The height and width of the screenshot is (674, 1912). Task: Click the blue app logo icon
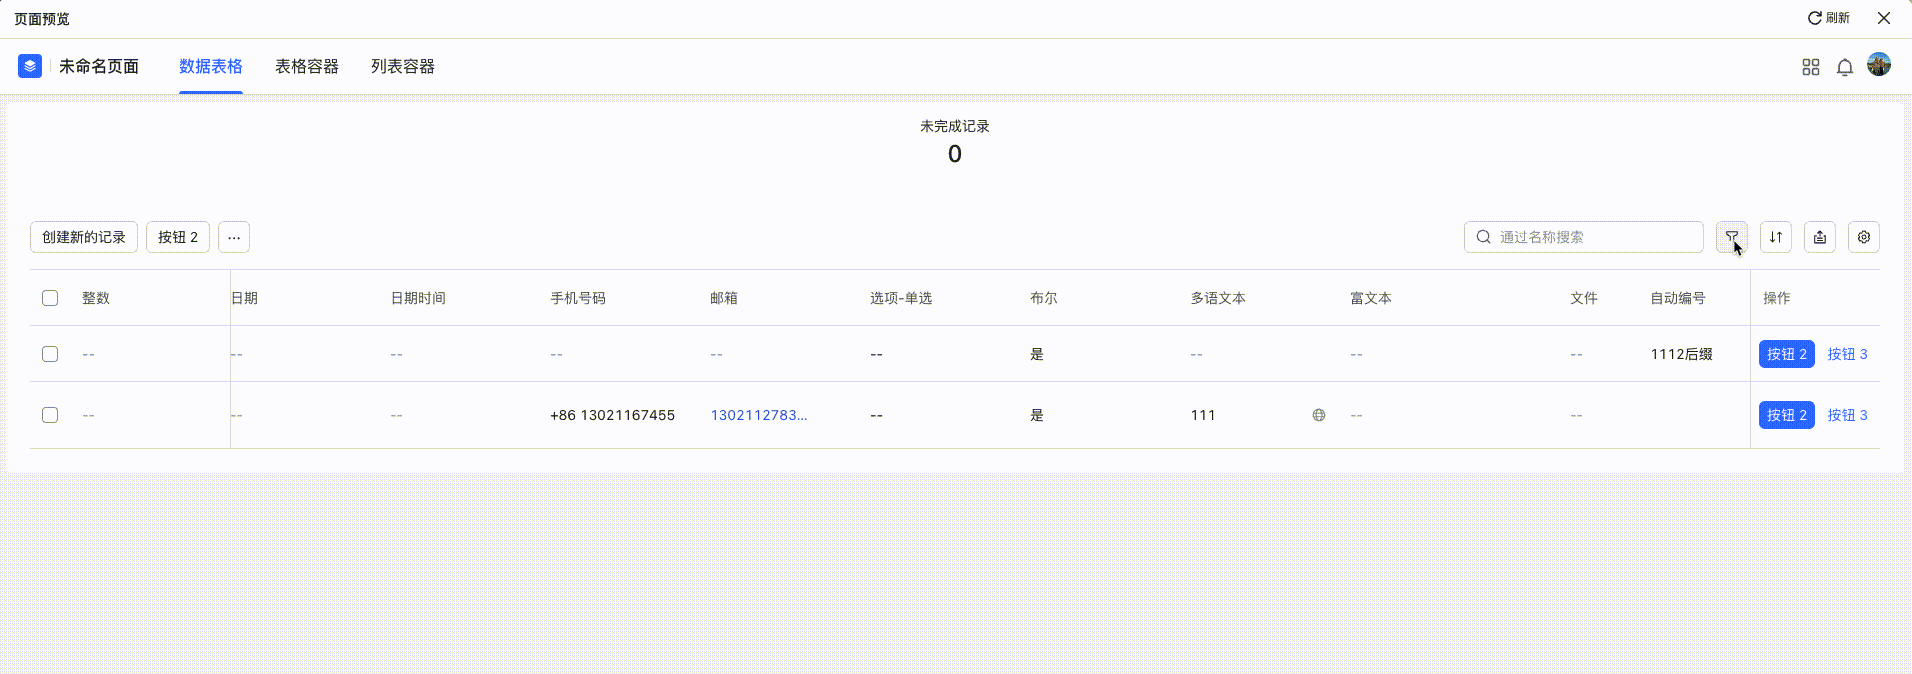[x=30, y=66]
